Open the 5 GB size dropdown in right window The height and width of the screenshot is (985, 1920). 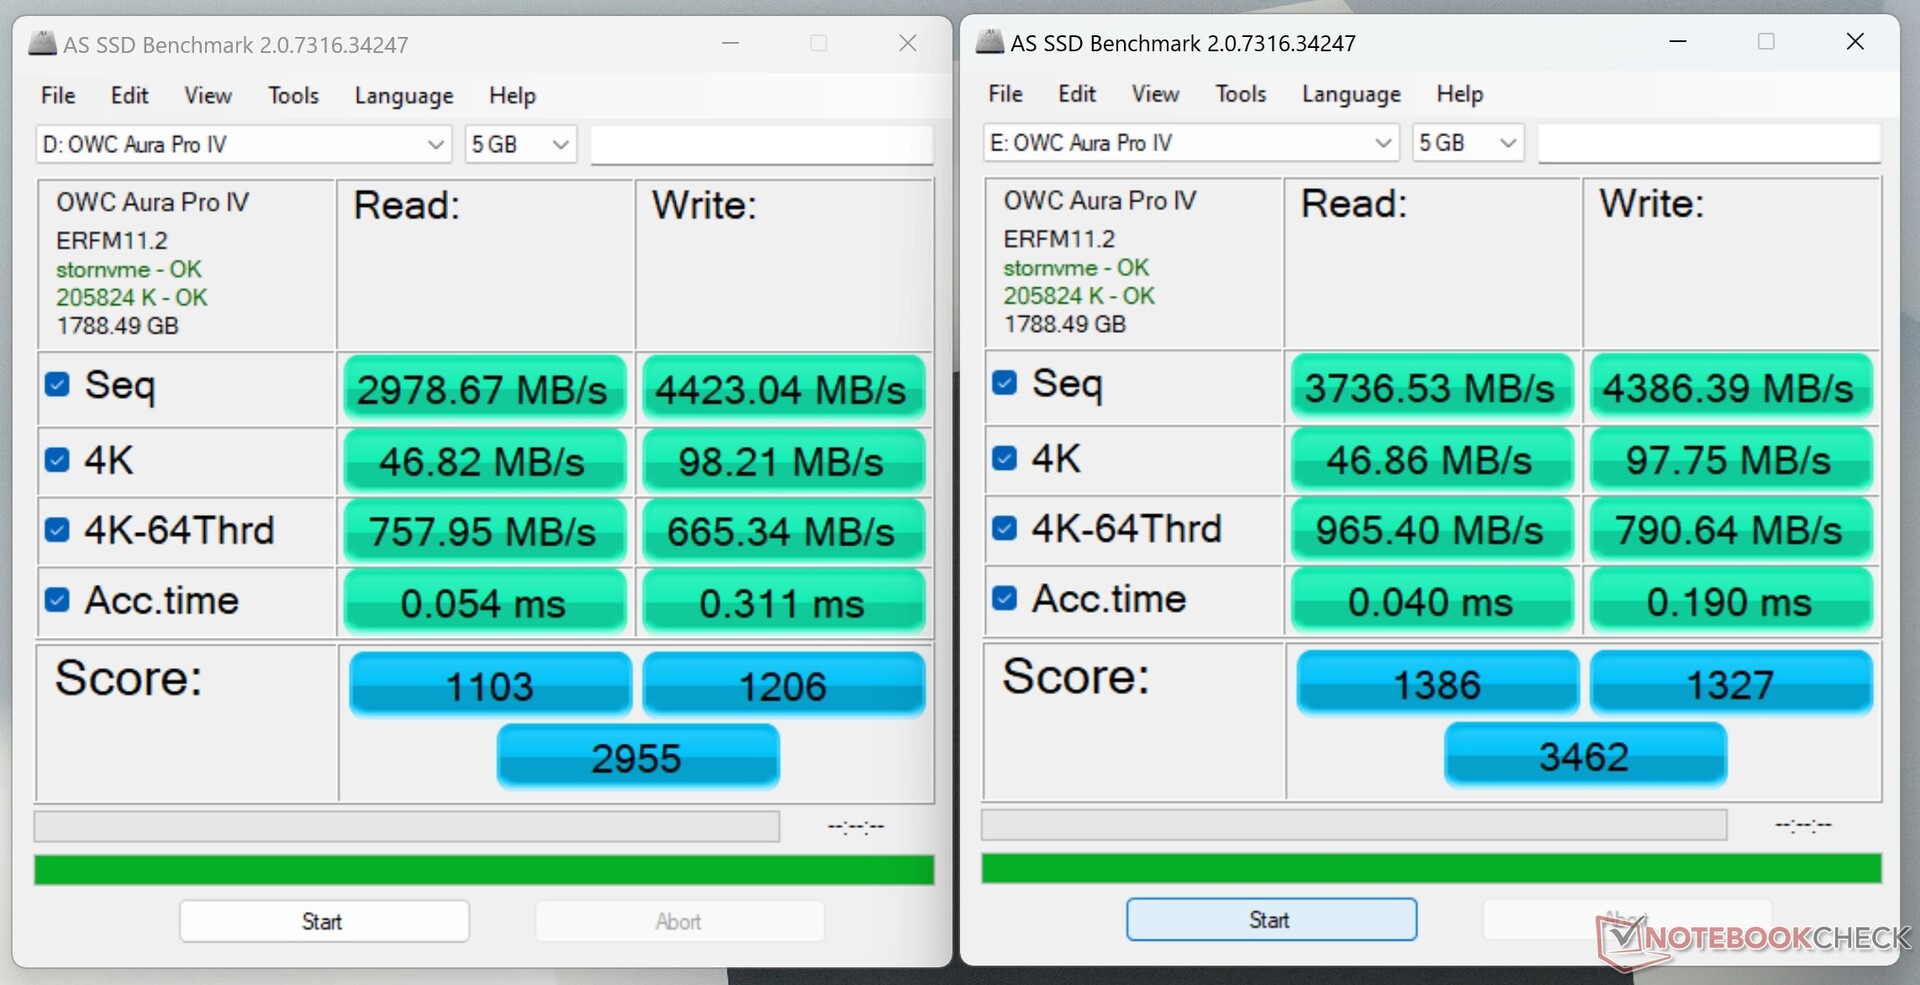[1467, 143]
